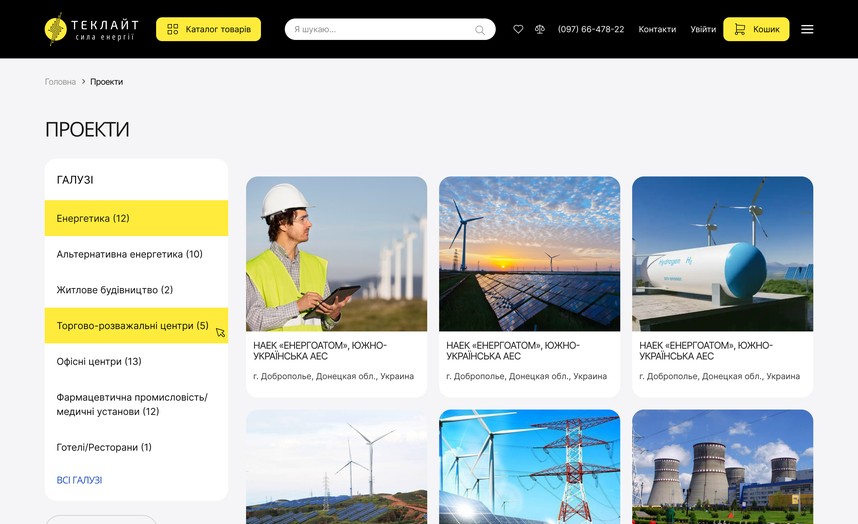Open the sunset solar panels project photo
858x524 pixels.
[x=530, y=254]
